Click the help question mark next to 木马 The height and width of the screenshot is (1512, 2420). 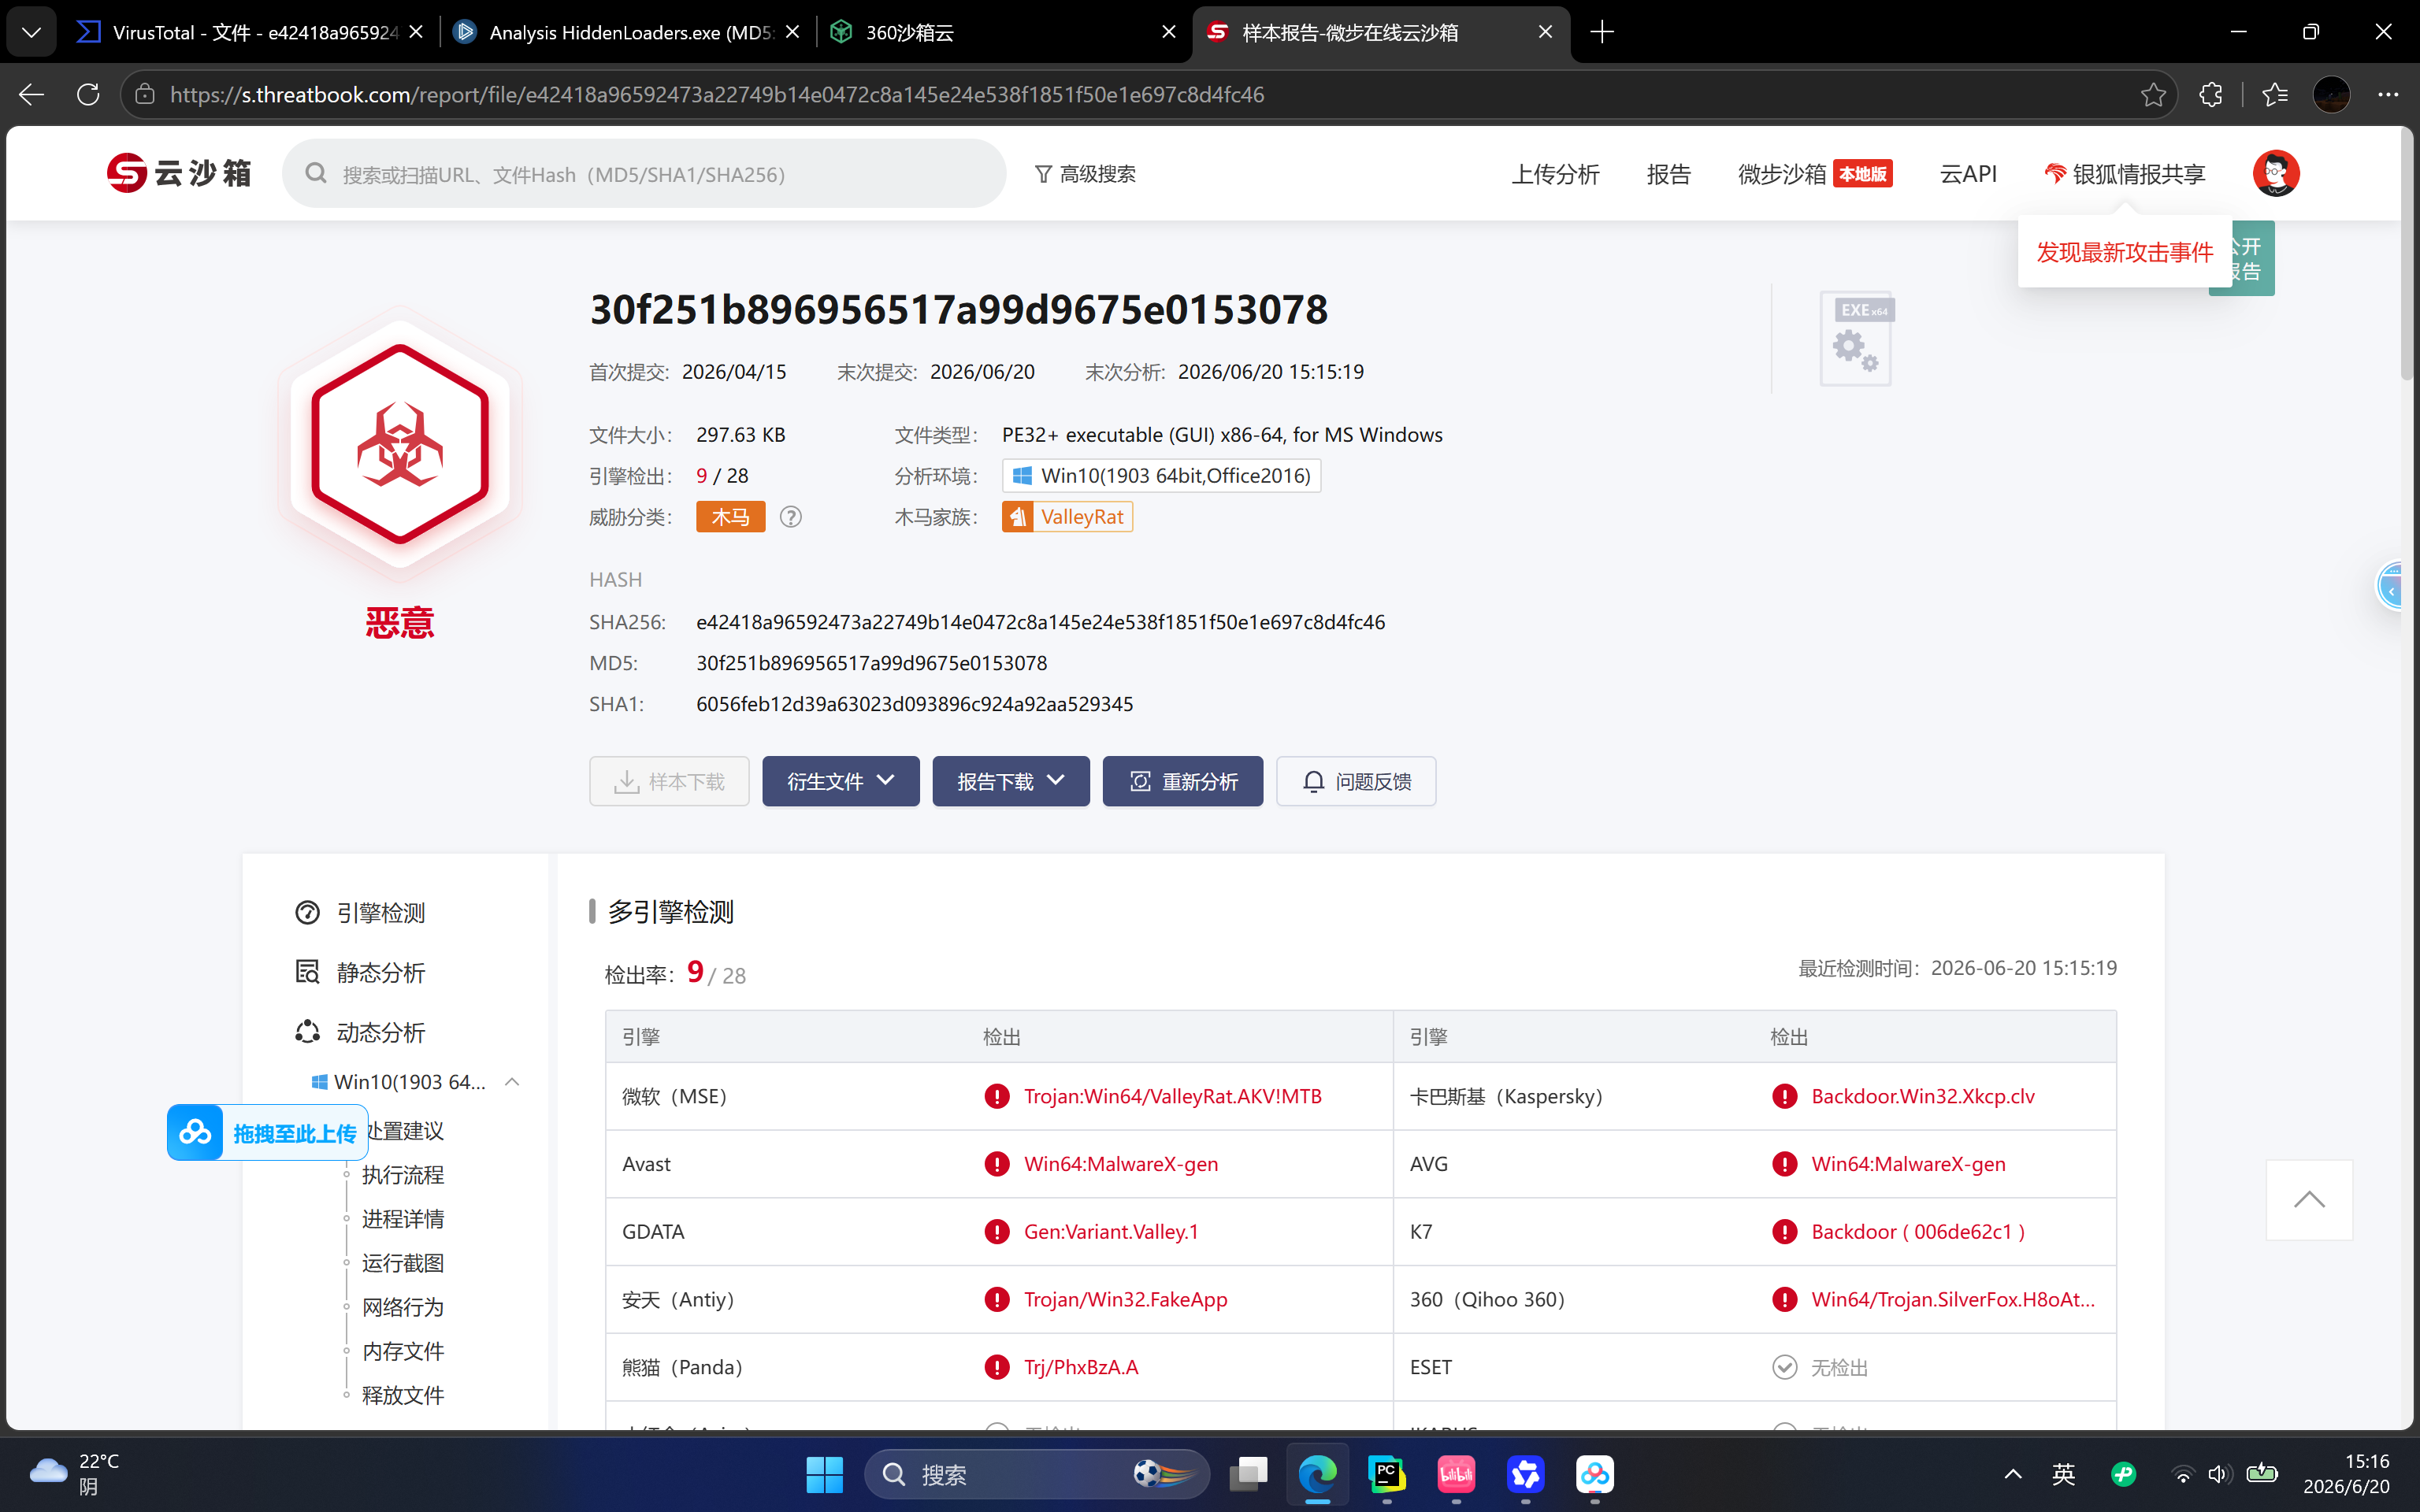(x=790, y=517)
